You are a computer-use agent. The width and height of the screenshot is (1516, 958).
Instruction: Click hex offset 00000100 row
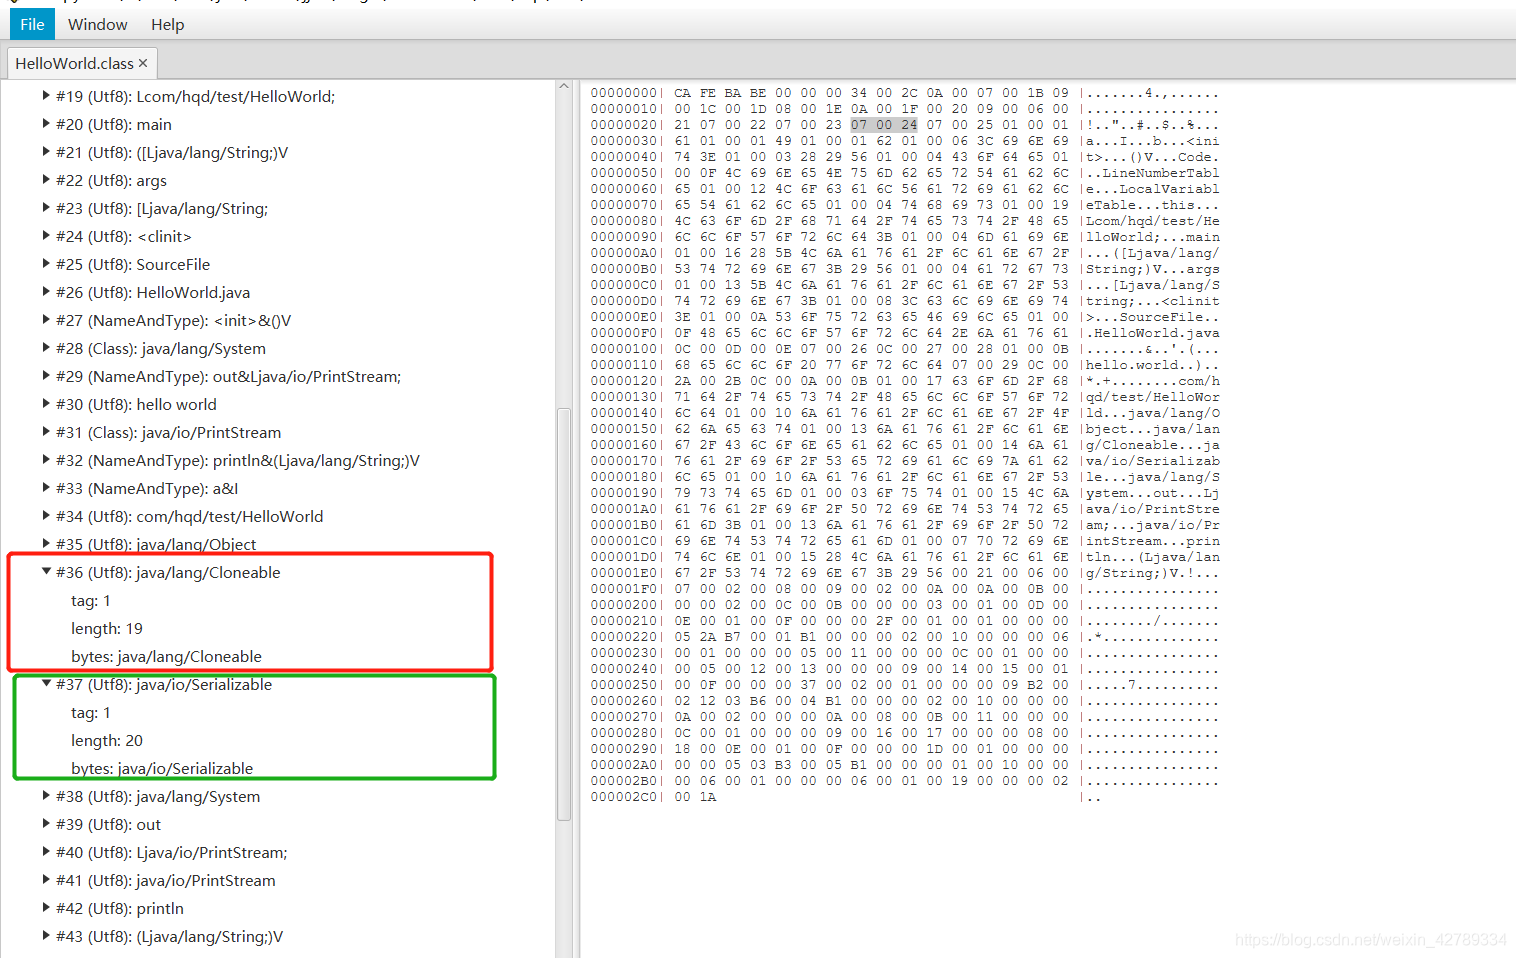tap(624, 349)
